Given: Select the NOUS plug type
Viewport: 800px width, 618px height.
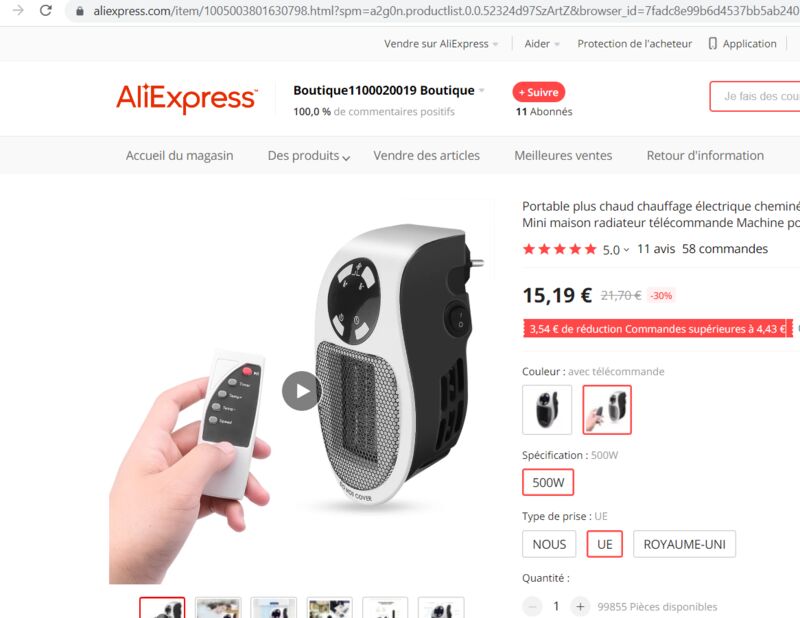Looking at the screenshot, I should 549,544.
